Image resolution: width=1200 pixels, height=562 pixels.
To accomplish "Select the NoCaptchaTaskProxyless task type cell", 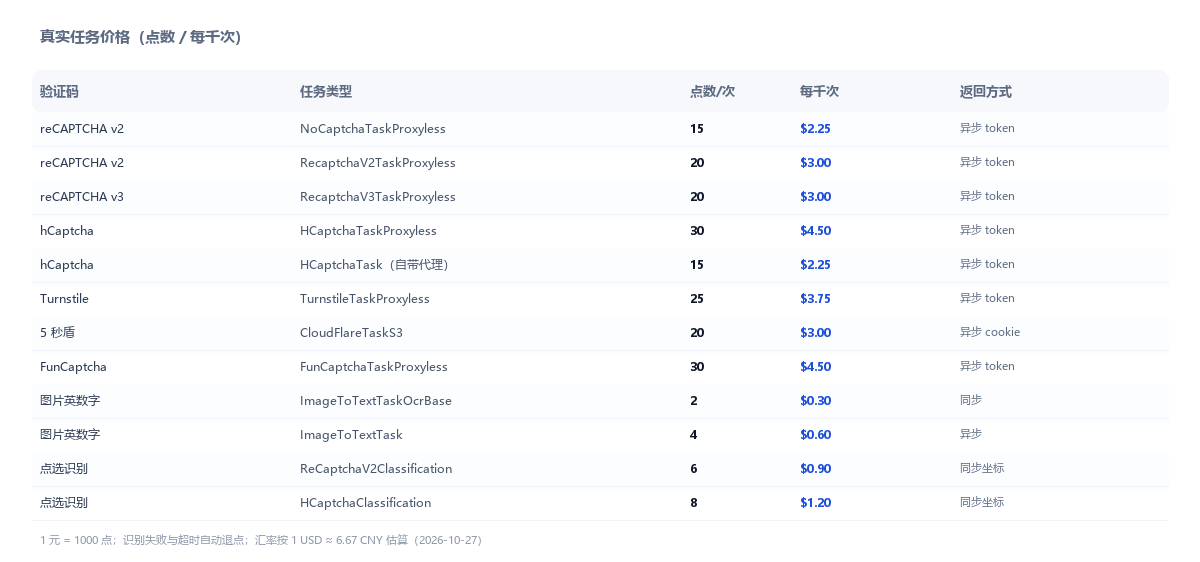I will pos(373,129).
